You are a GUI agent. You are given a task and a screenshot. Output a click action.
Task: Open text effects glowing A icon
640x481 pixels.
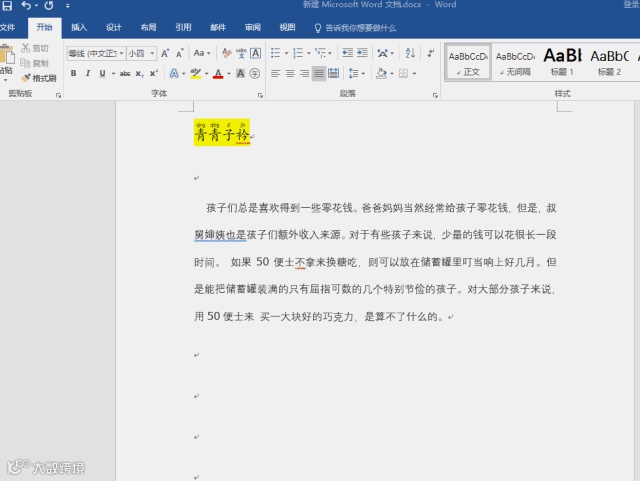[x=174, y=73]
